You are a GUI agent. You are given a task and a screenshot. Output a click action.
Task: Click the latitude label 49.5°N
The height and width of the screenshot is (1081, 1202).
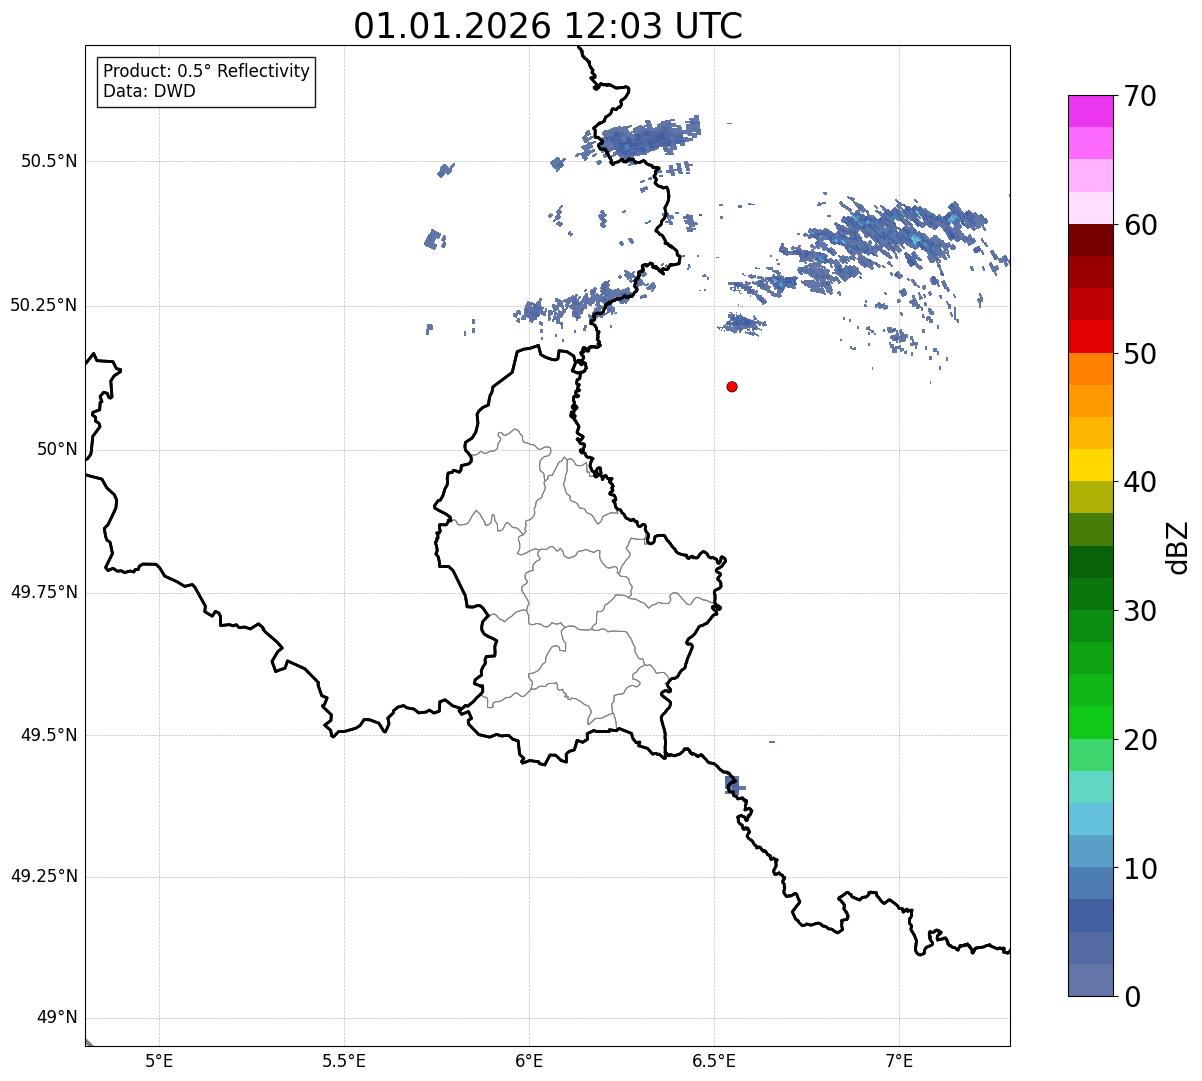[x=49, y=735]
